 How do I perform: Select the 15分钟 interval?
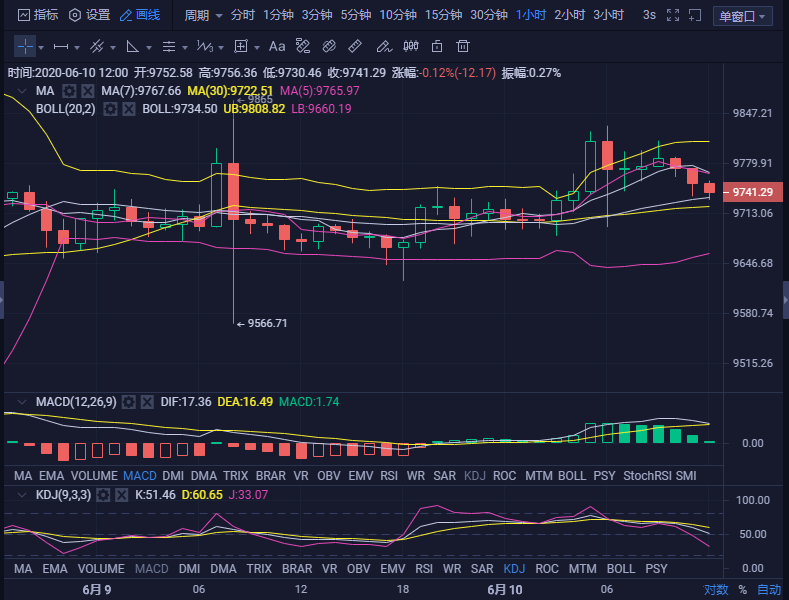point(443,15)
